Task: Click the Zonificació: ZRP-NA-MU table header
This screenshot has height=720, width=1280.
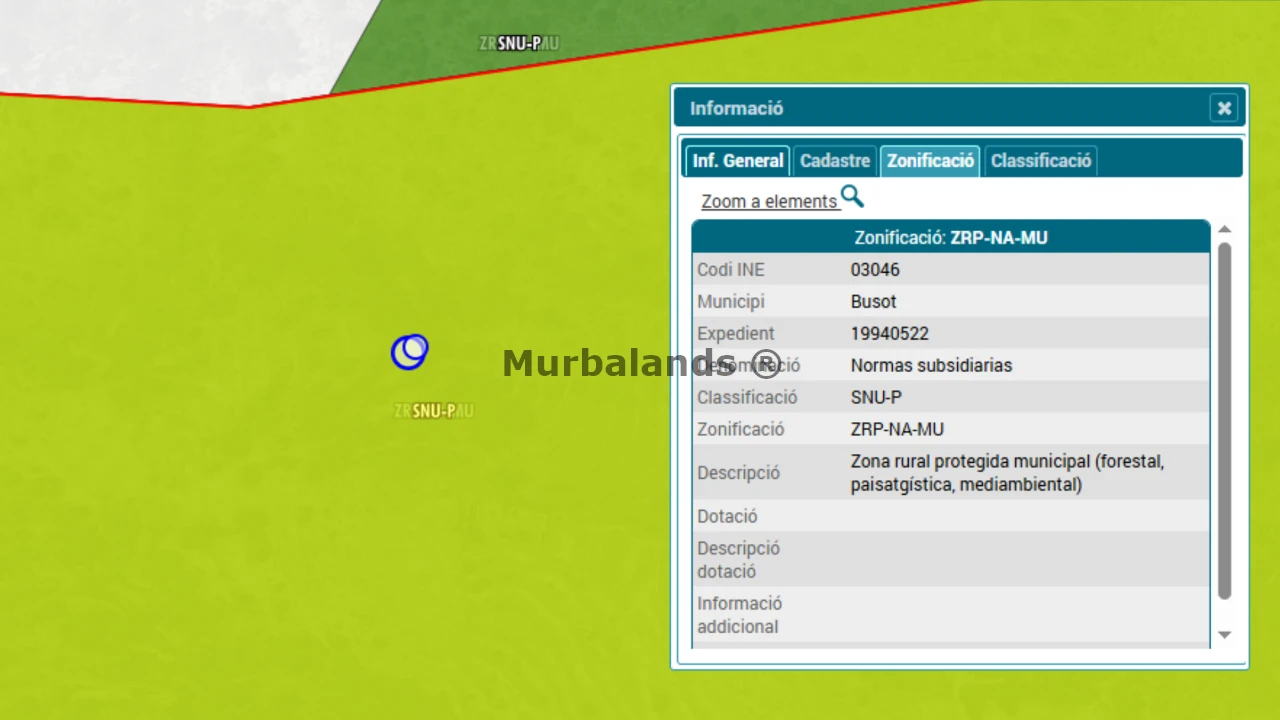Action: [x=951, y=237]
